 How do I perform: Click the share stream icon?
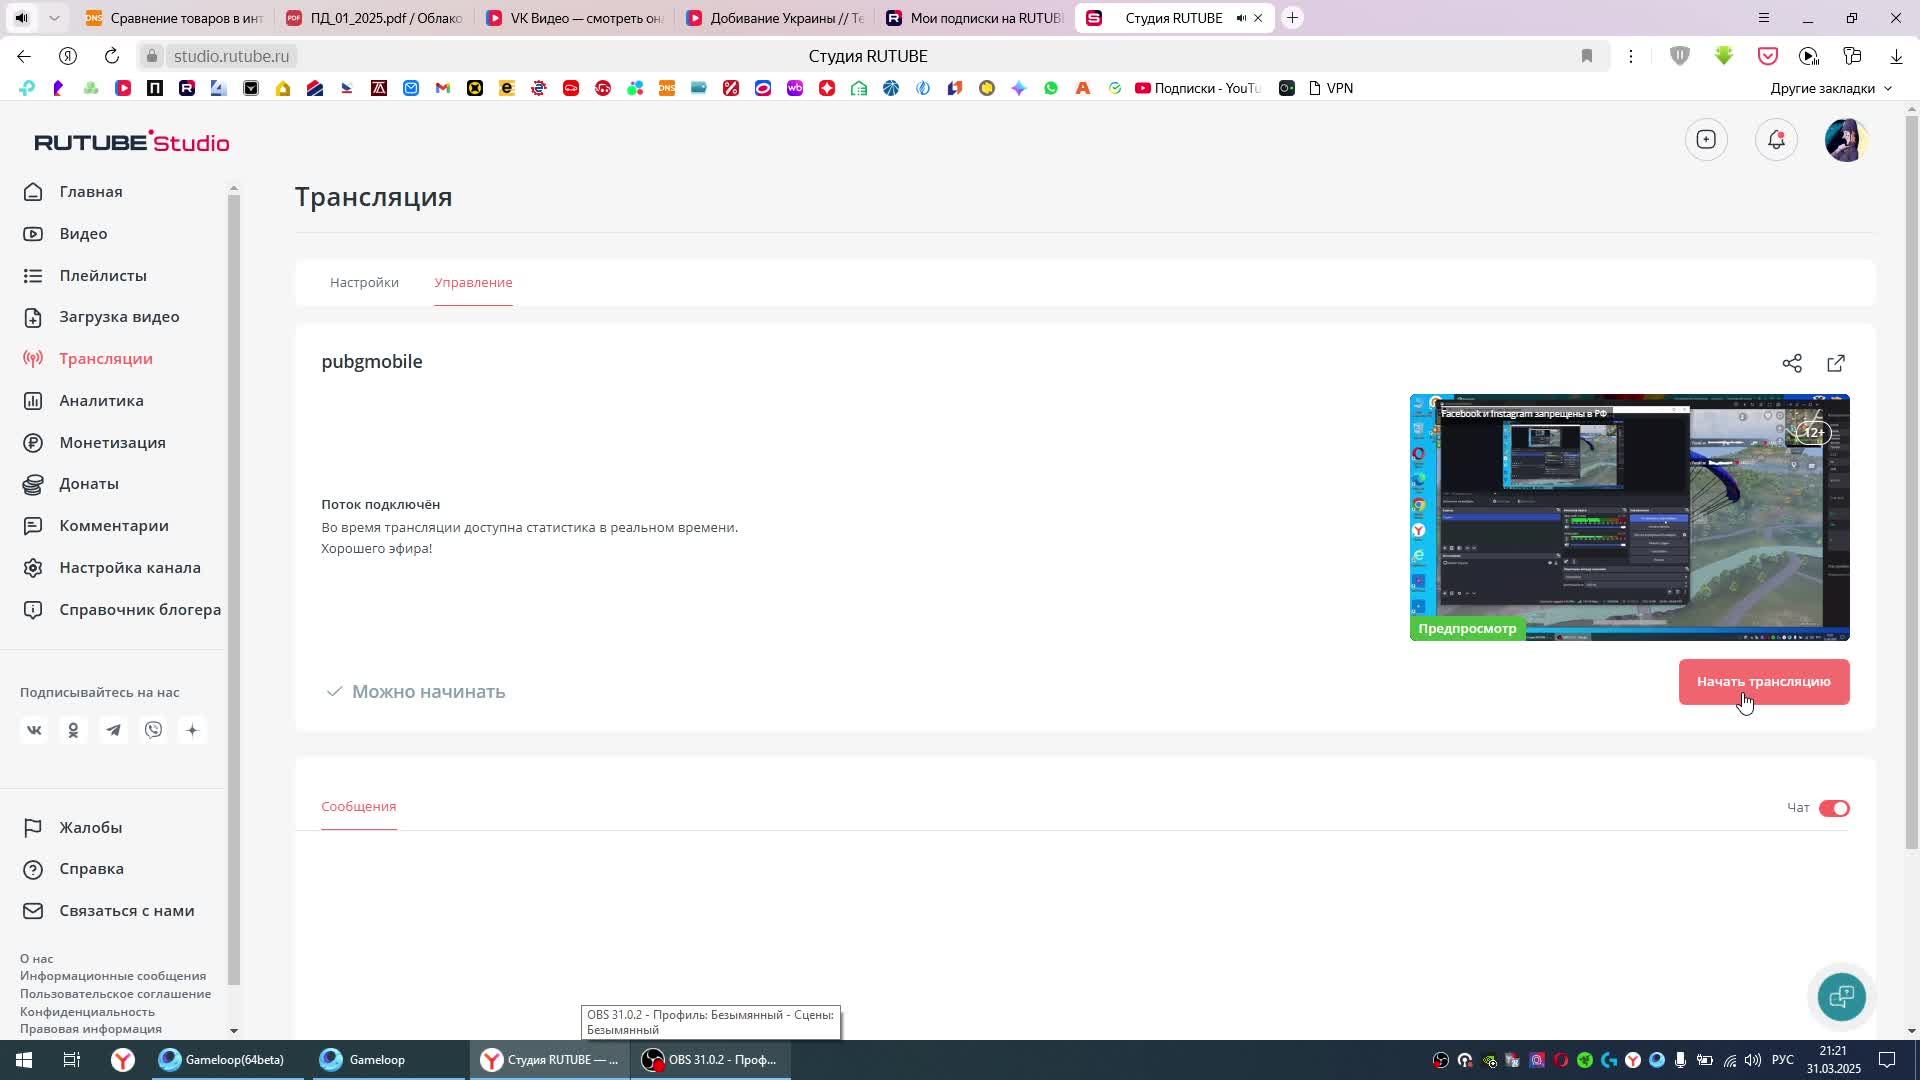1791,363
